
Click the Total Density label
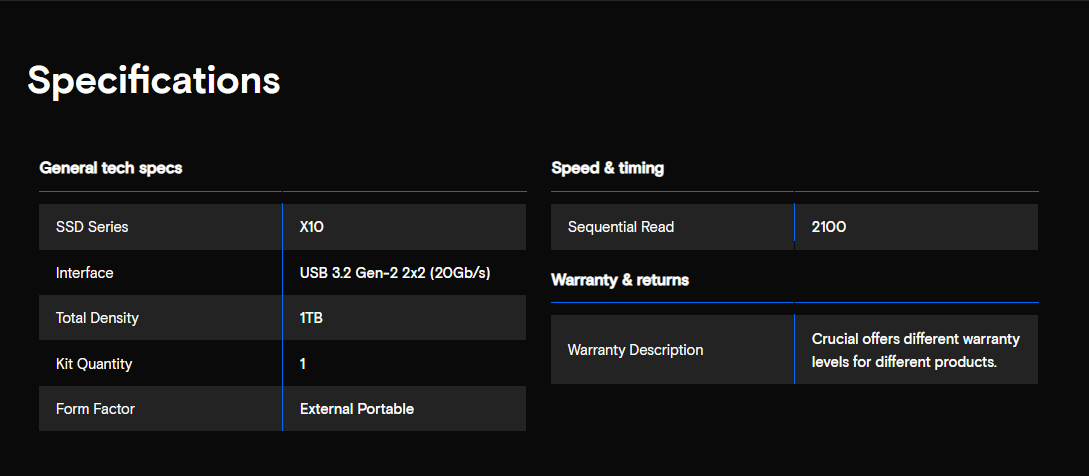coord(97,318)
